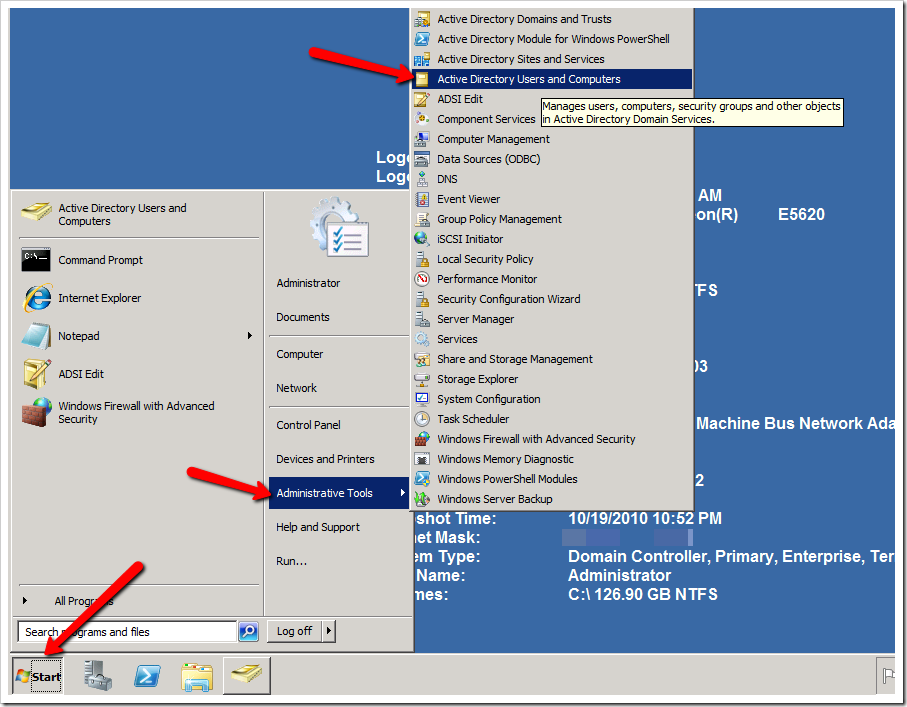This screenshot has width=907, height=707.
Task: Select the Services label in the submenu
Action: [457, 339]
